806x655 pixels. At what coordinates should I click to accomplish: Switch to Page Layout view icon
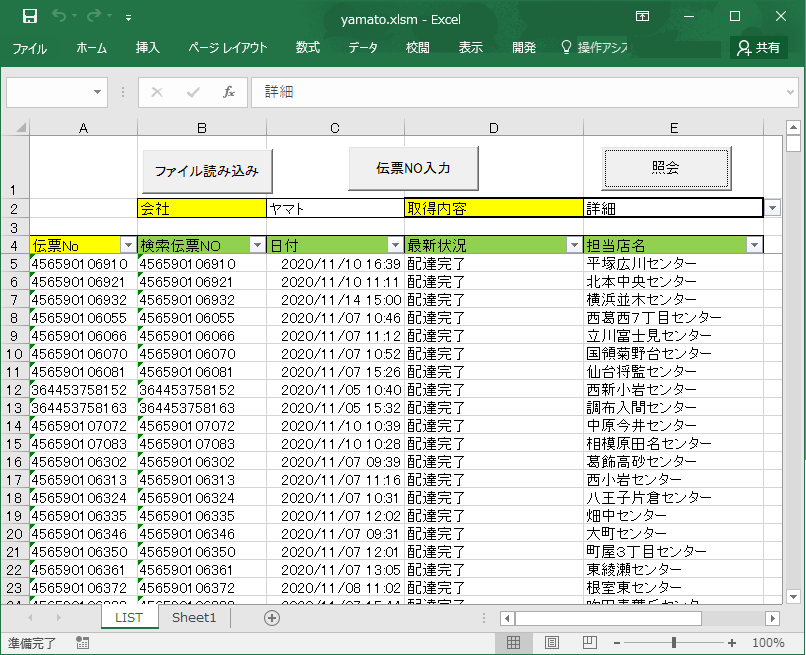tap(552, 643)
